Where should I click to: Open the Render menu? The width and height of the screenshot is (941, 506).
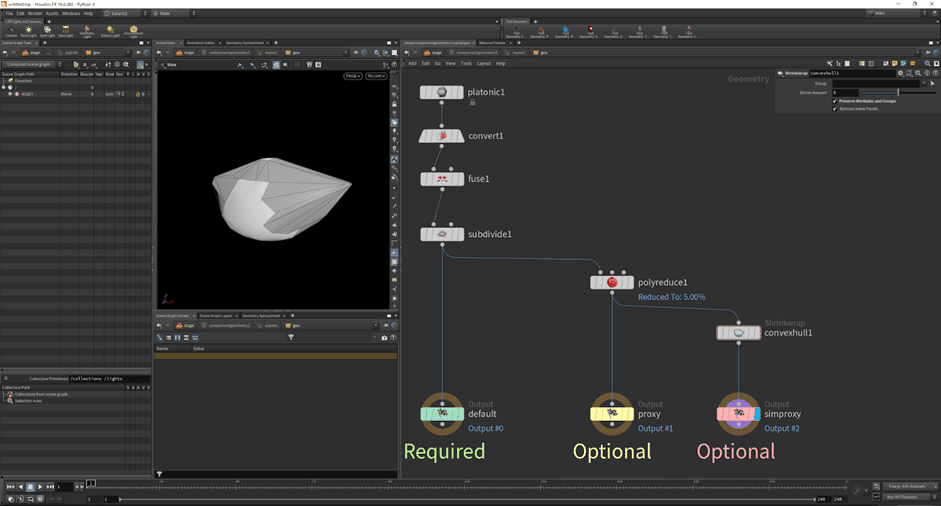point(35,14)
